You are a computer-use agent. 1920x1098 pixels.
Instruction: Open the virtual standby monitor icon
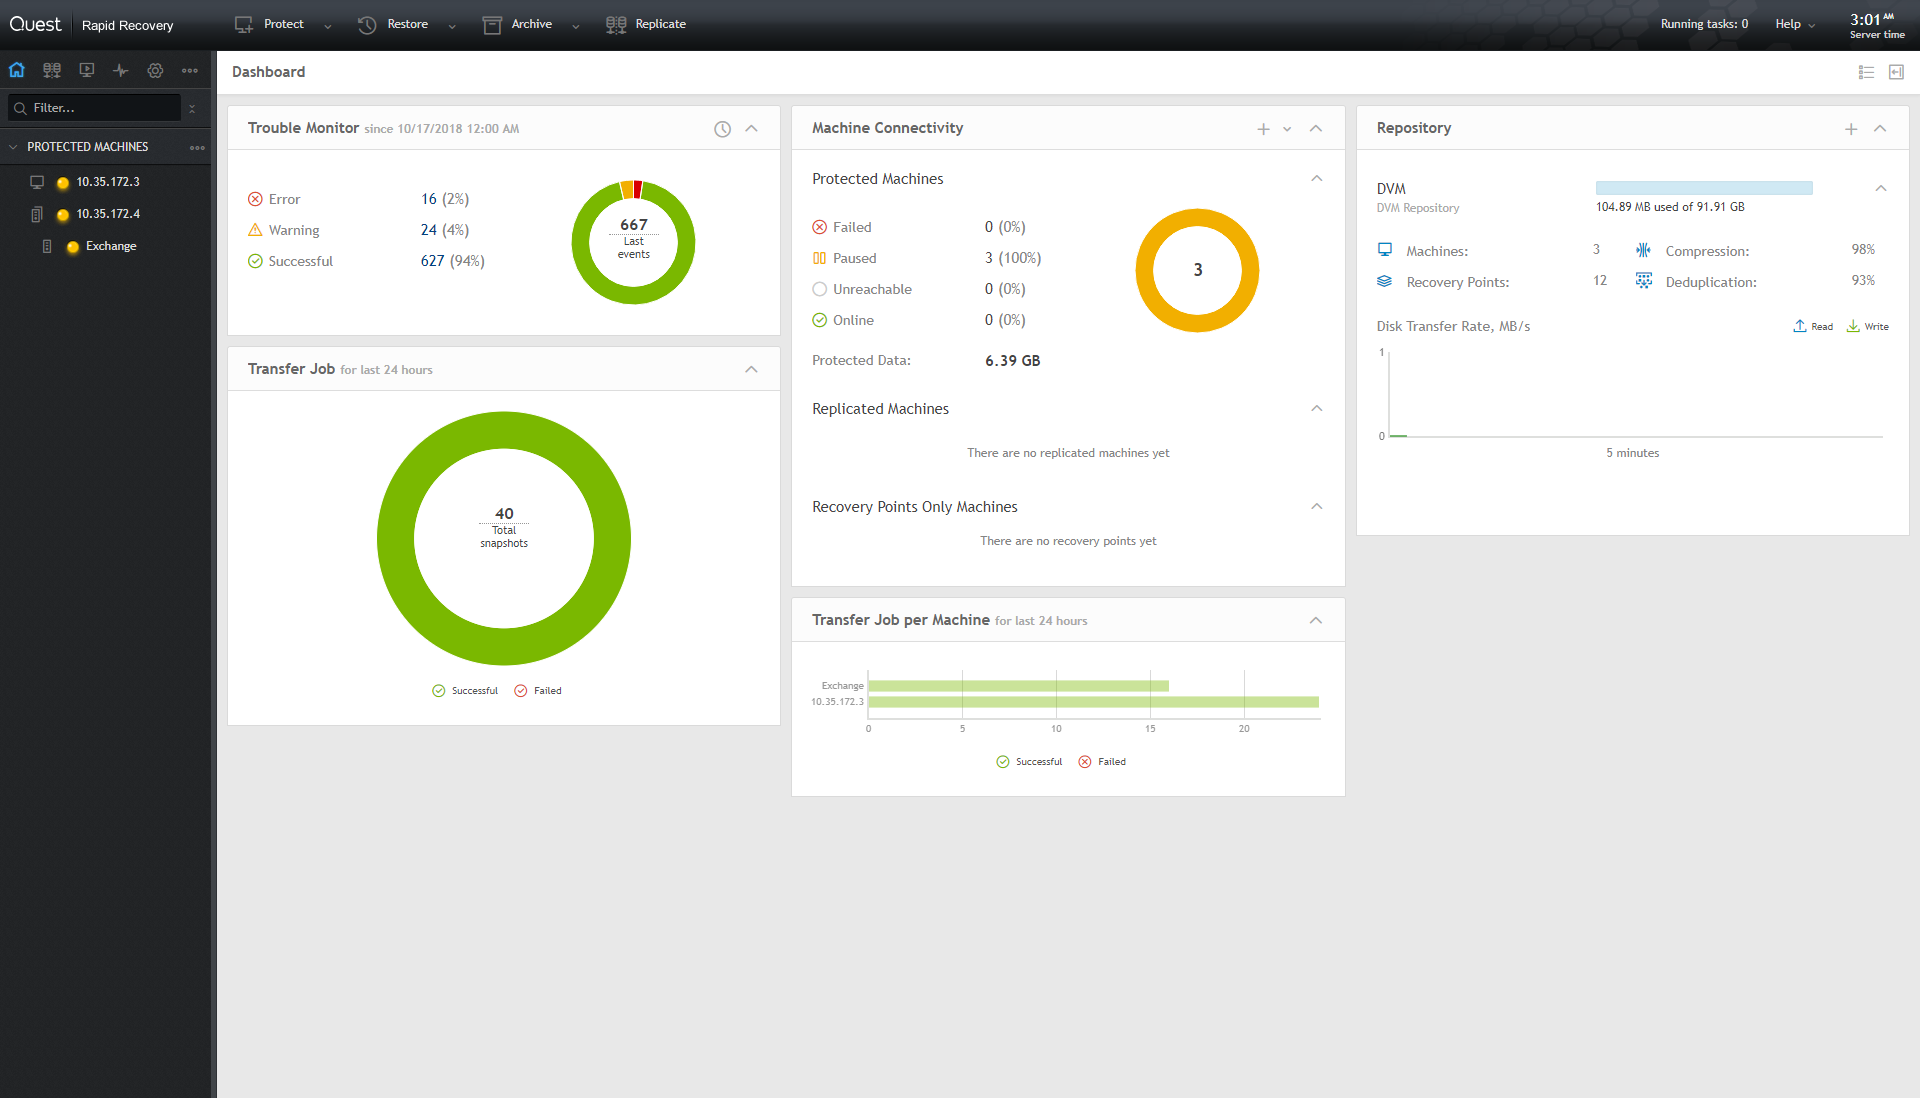[87, 70]
